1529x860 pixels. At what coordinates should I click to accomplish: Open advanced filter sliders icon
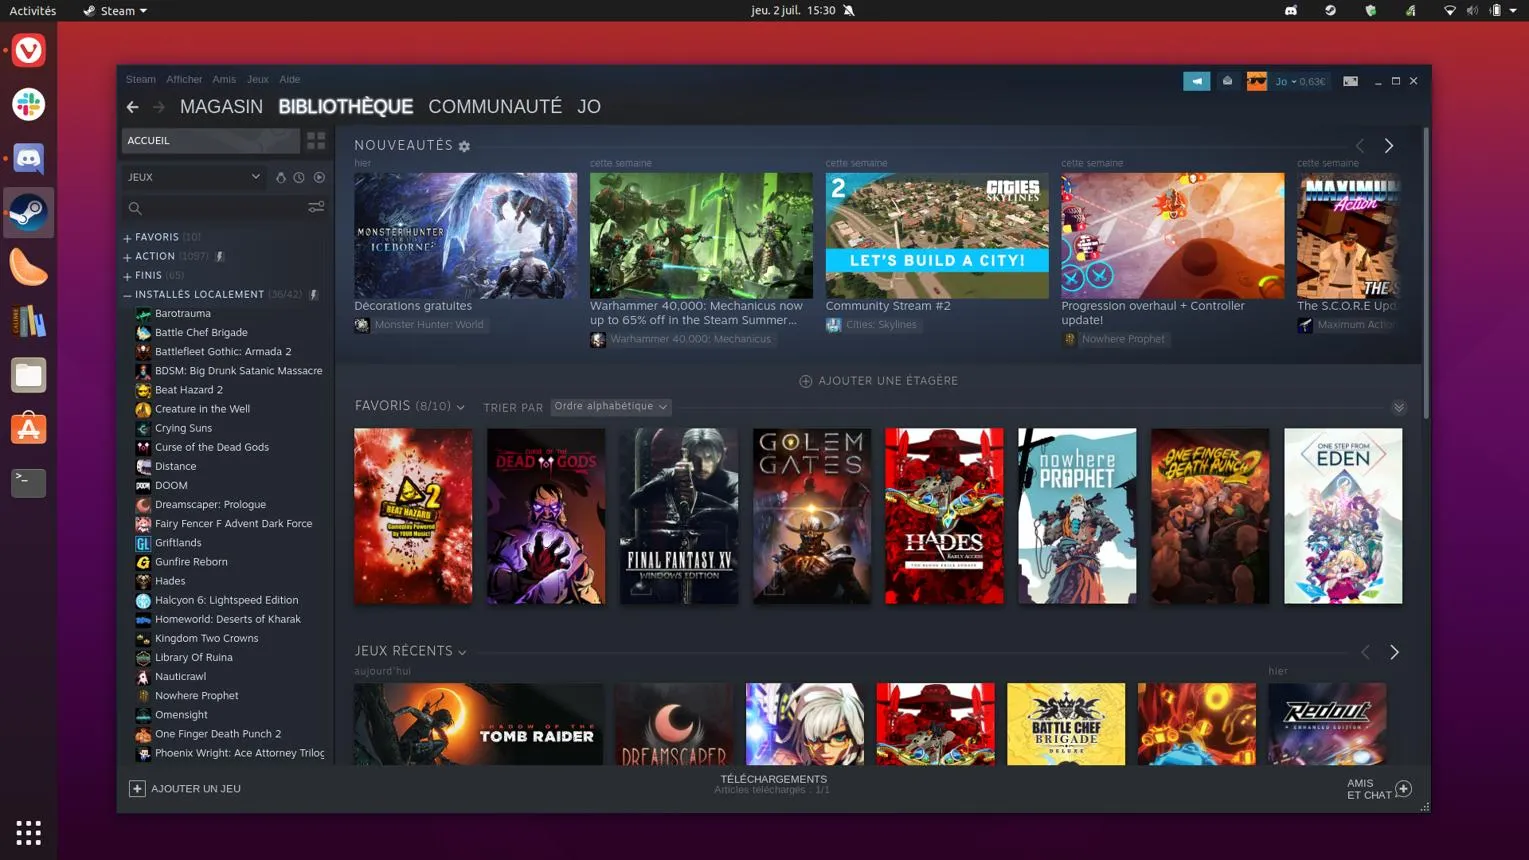pyautogui.click(x=316, y=208)
